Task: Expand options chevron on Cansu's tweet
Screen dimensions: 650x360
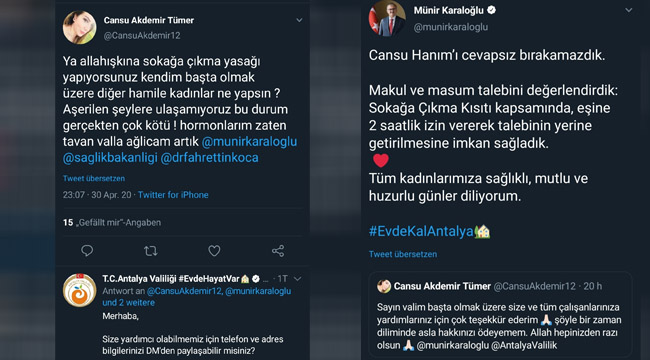Action: pos(299,20)
